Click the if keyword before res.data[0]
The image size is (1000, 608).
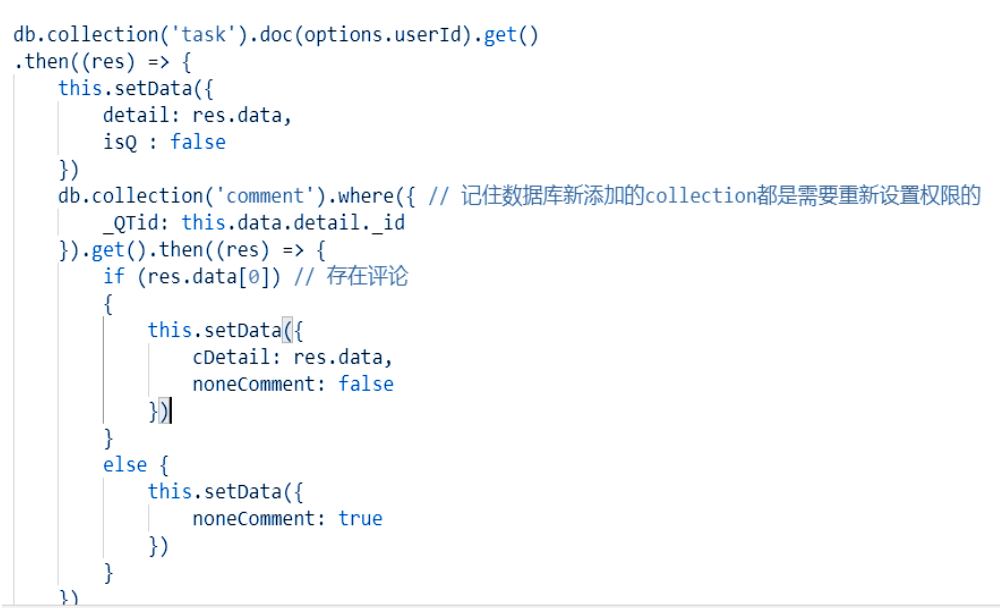113,276
